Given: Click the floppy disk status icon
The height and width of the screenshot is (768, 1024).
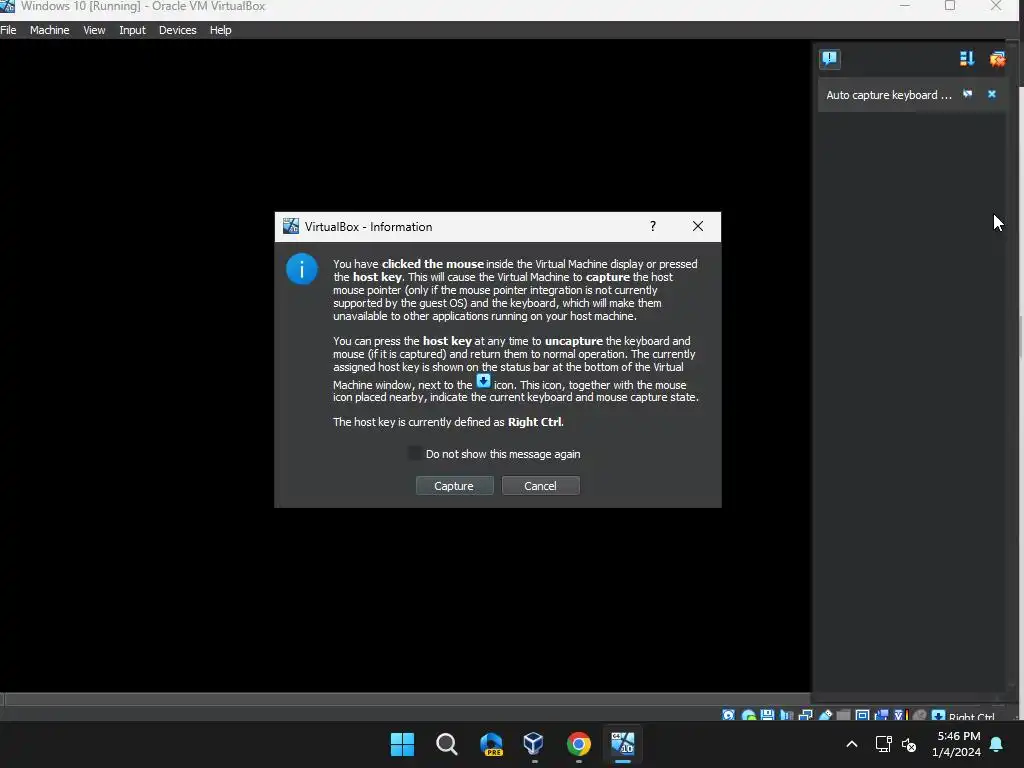Looking at the screenshot, I should click(x=767, y=715).
